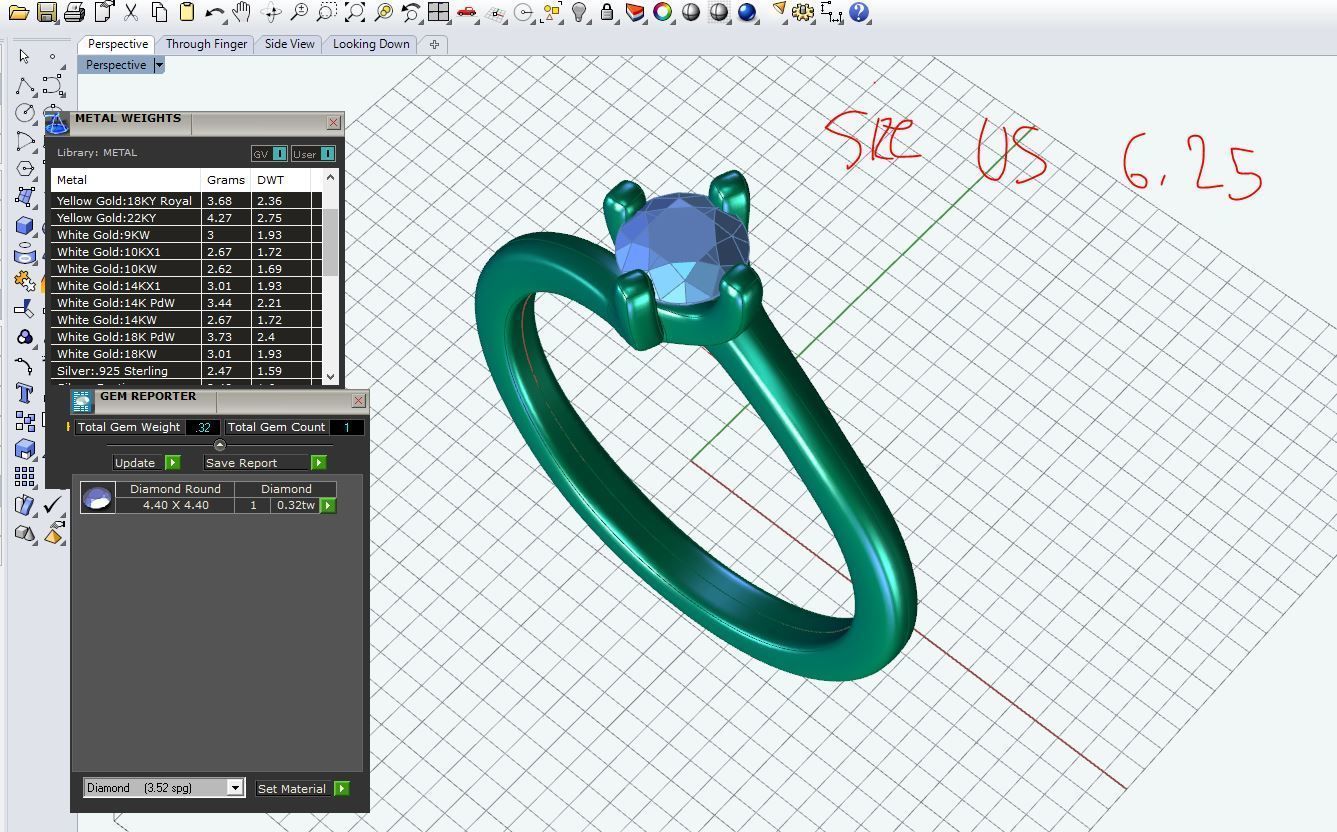1337x832 pixels.
Task: Open the Diamond (3.52 spg) material dropdown
Action: pyautogui.click(x=164, y=788)
